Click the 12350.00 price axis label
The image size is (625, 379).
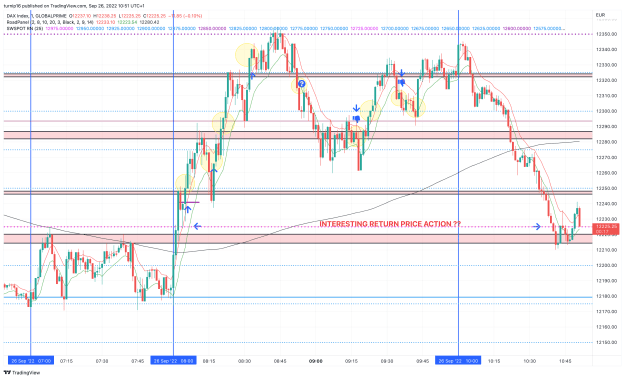click(606, 34)
